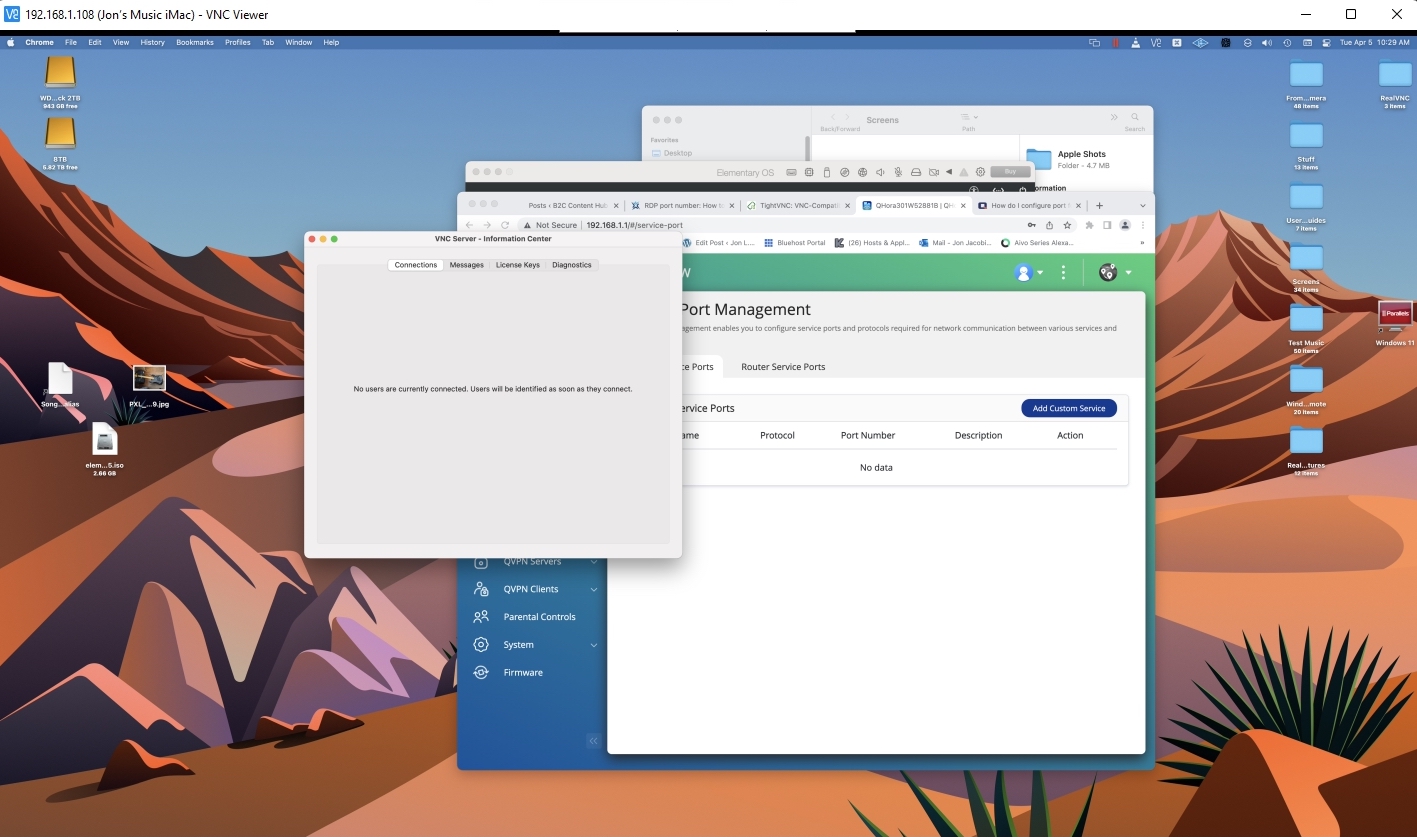Click the keyboard icon in Elementary OS toolbar
1417x837 pixels.
click(791, 172)
